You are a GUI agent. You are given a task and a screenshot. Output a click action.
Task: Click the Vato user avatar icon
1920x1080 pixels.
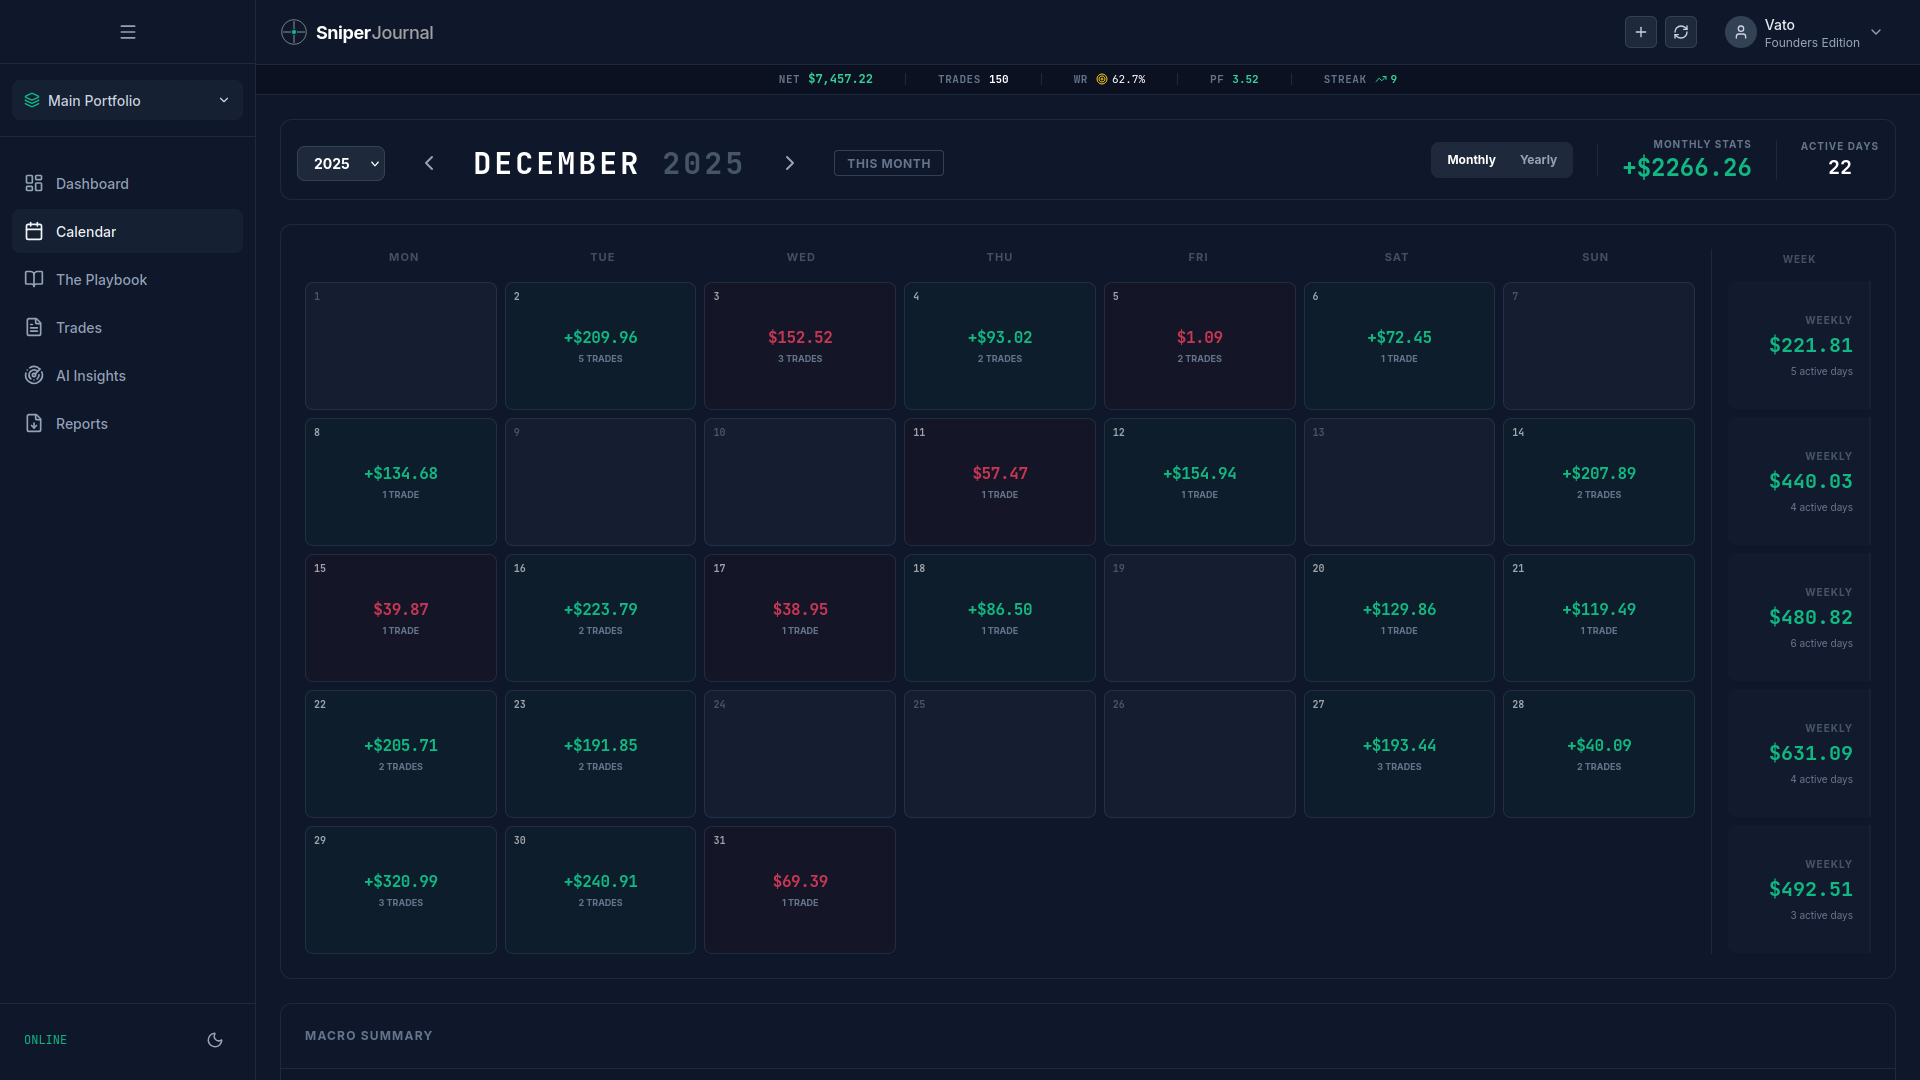click(1741, 32)
